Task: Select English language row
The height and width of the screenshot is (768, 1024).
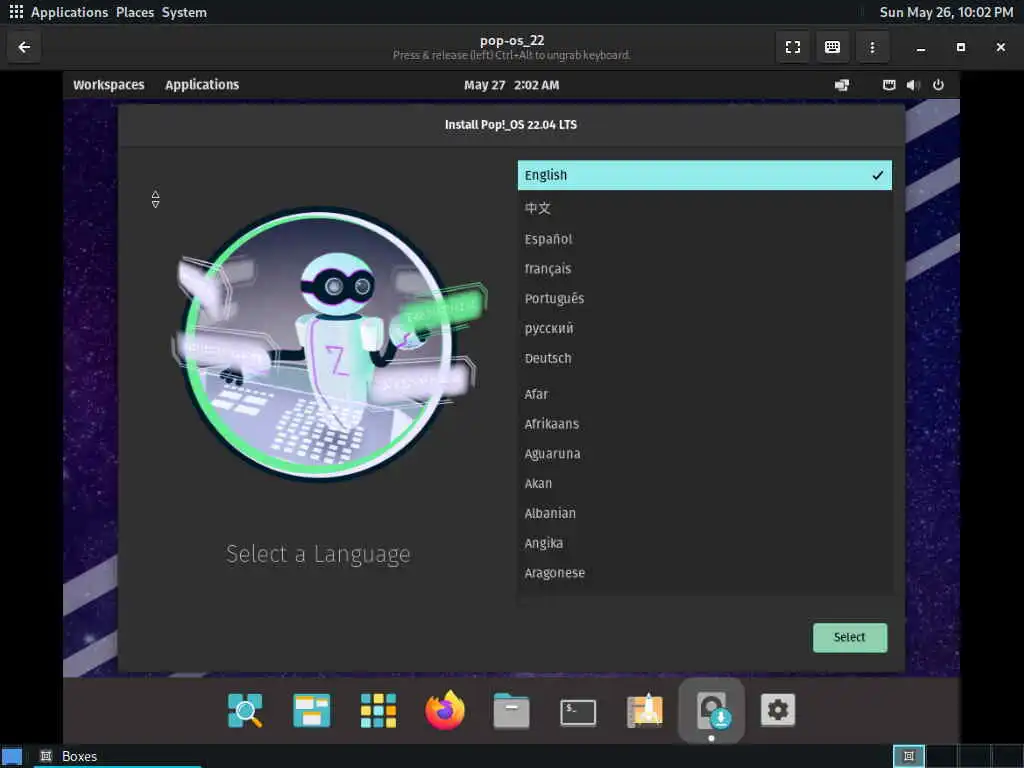Action: [x=705, y=175]
